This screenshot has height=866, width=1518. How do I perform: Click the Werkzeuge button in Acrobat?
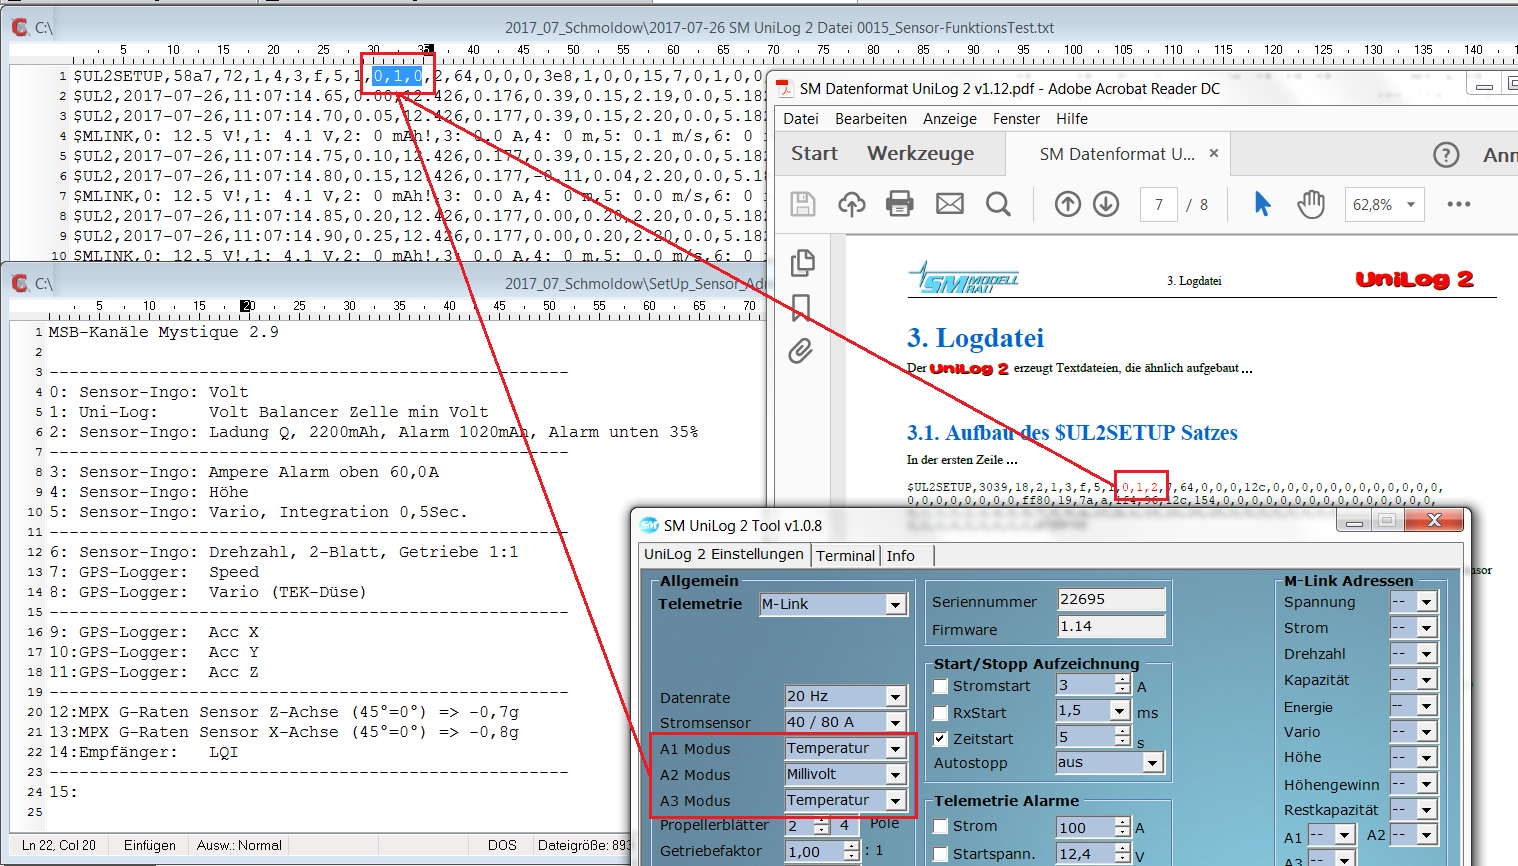(x=920, y=153)
